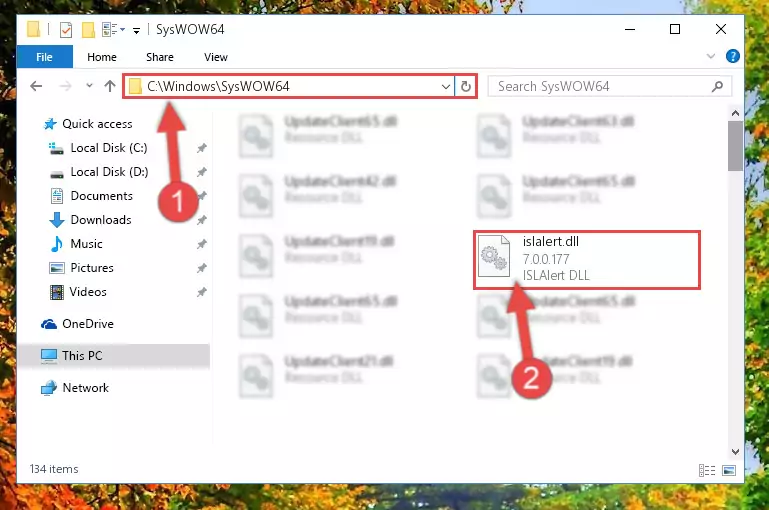Click the view options icon in quick access toolbar
This screenshot has height=510, width=769.
[x=110, y=30]
